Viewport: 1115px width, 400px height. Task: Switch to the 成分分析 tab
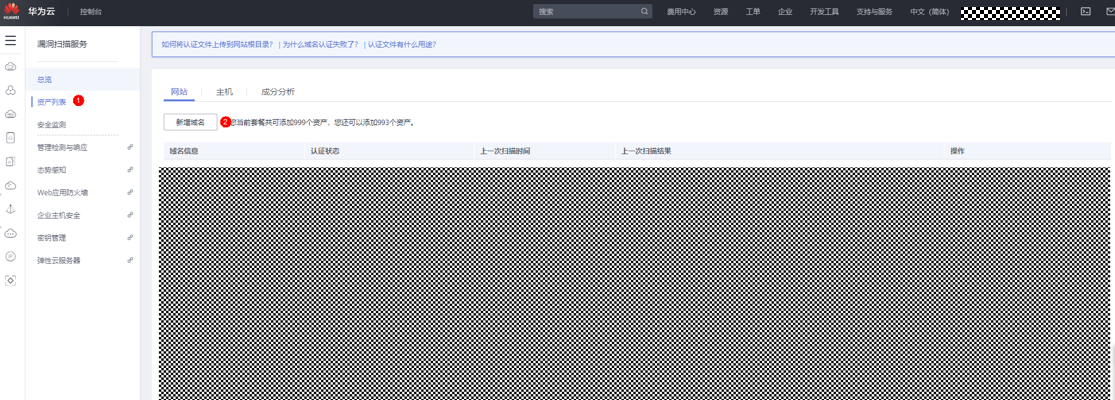[278, 92]
